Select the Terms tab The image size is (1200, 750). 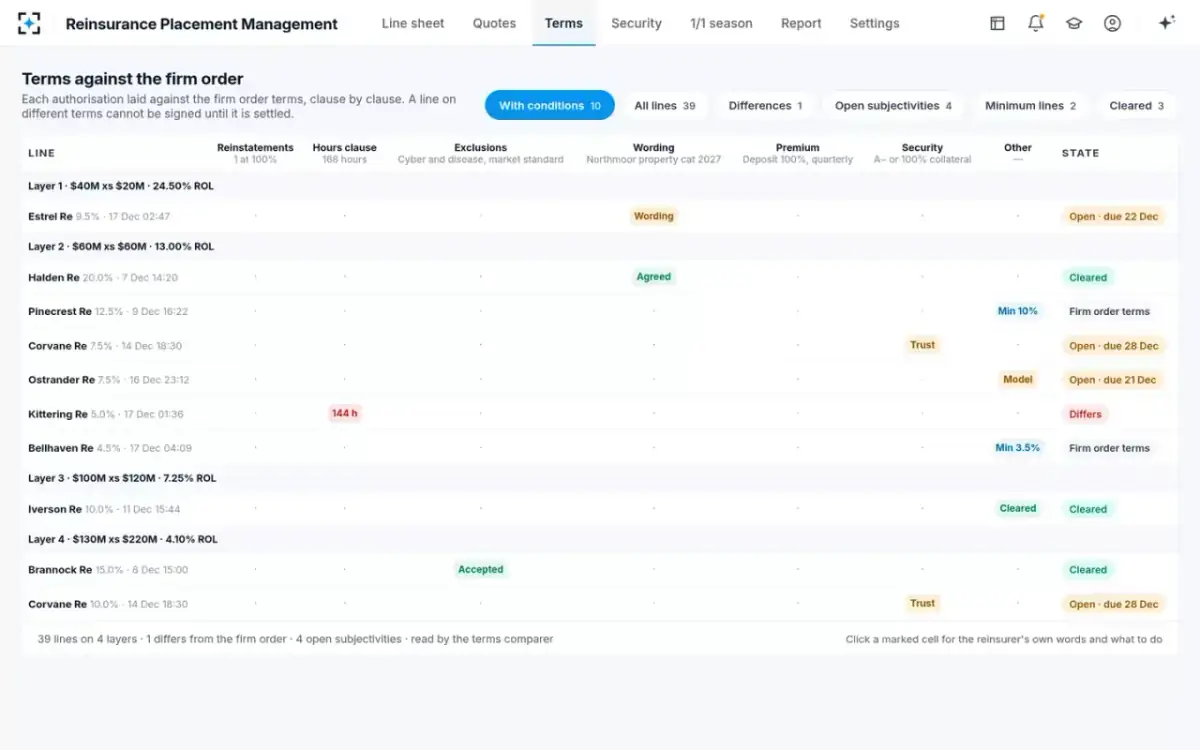[x=564, y=23]
